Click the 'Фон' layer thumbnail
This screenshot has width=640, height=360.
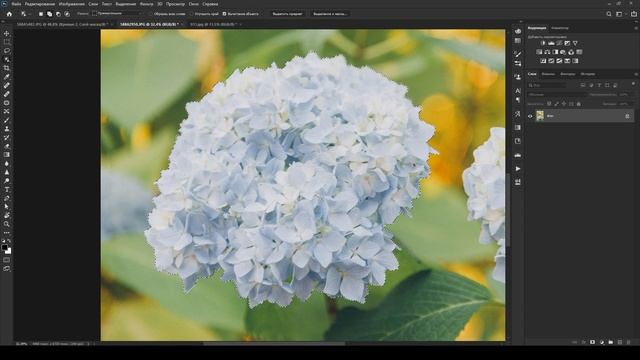[540, 116]
